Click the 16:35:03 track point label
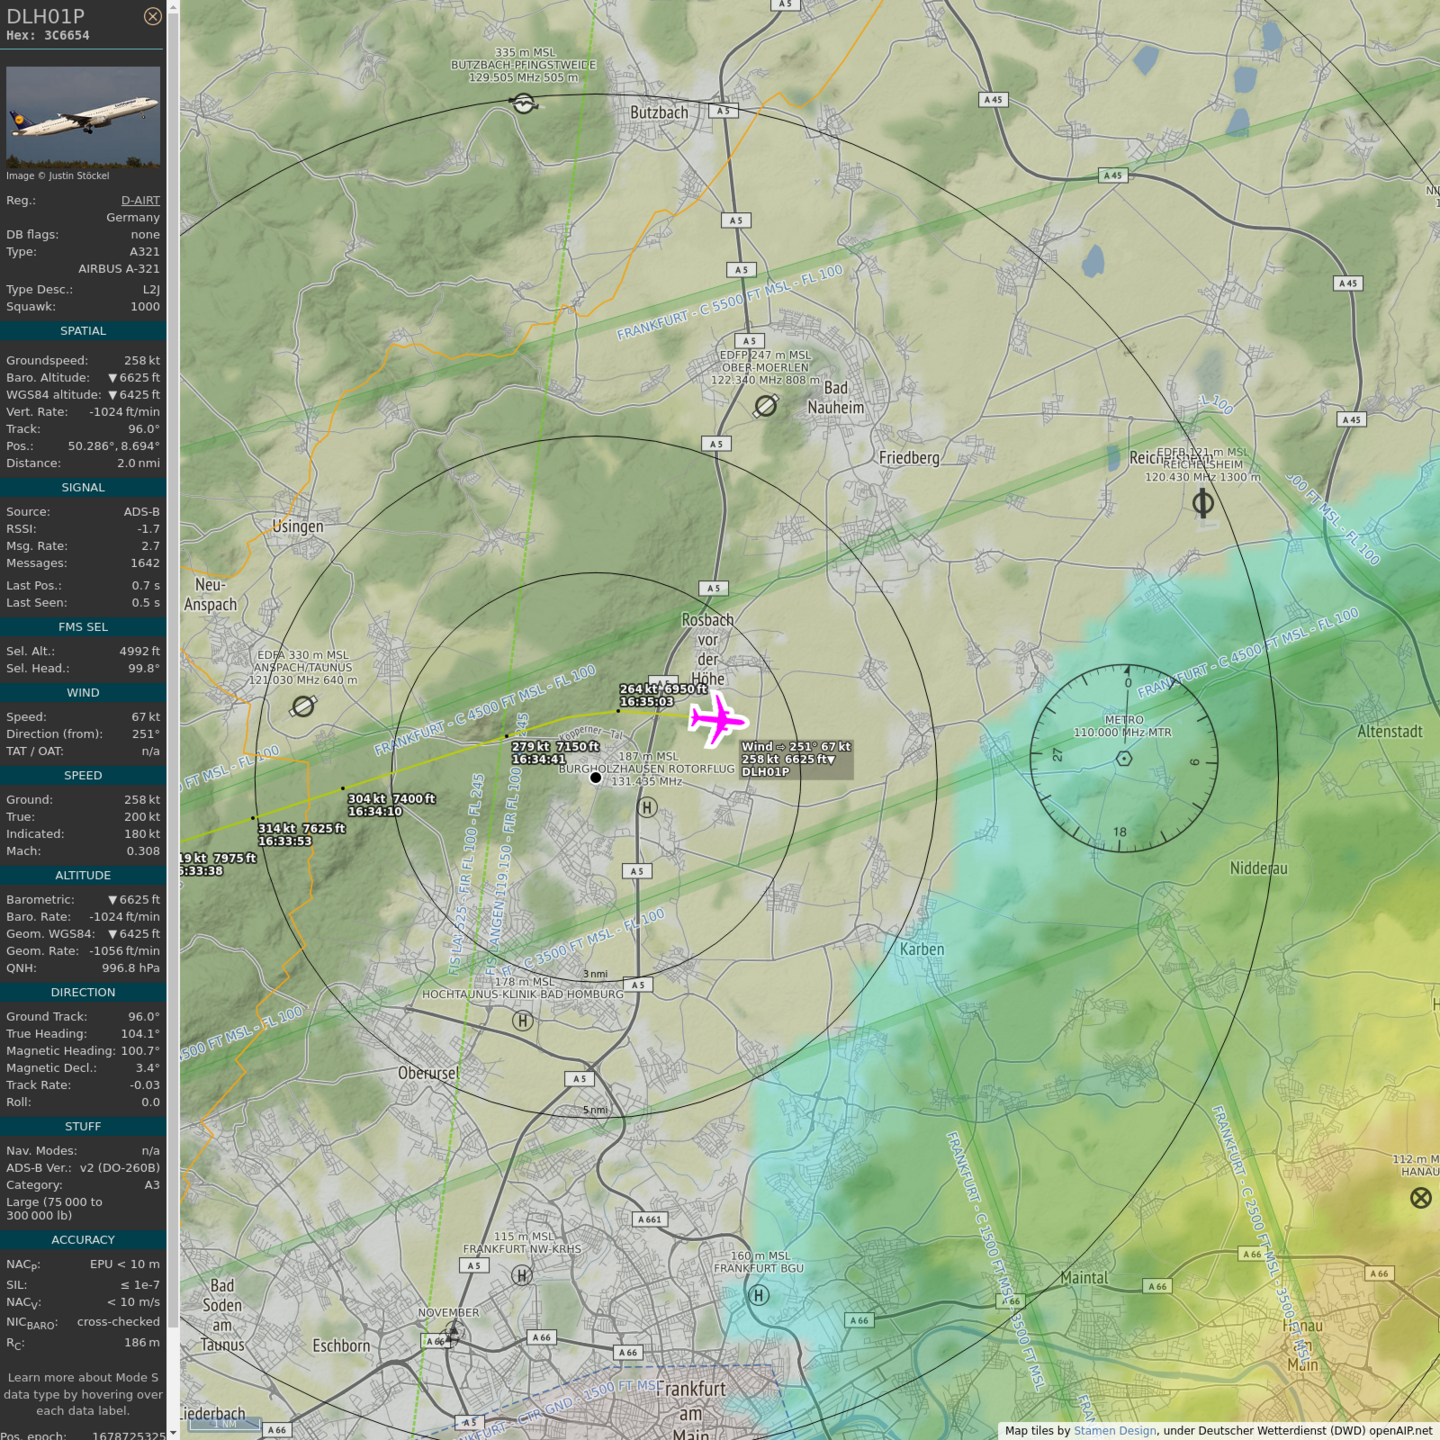Screen dimensions: 1440x1440 646,702
